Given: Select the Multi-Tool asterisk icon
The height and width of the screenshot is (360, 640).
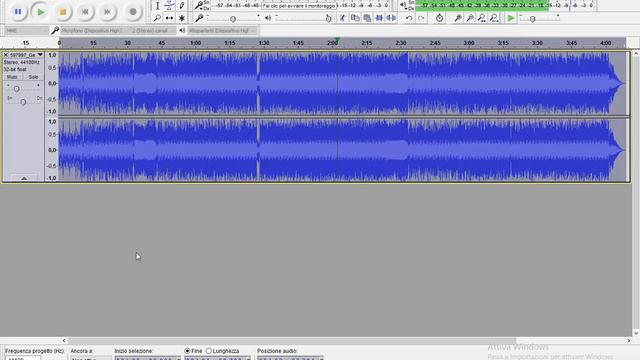Looking at the screenshot, I should click(182, 18).
